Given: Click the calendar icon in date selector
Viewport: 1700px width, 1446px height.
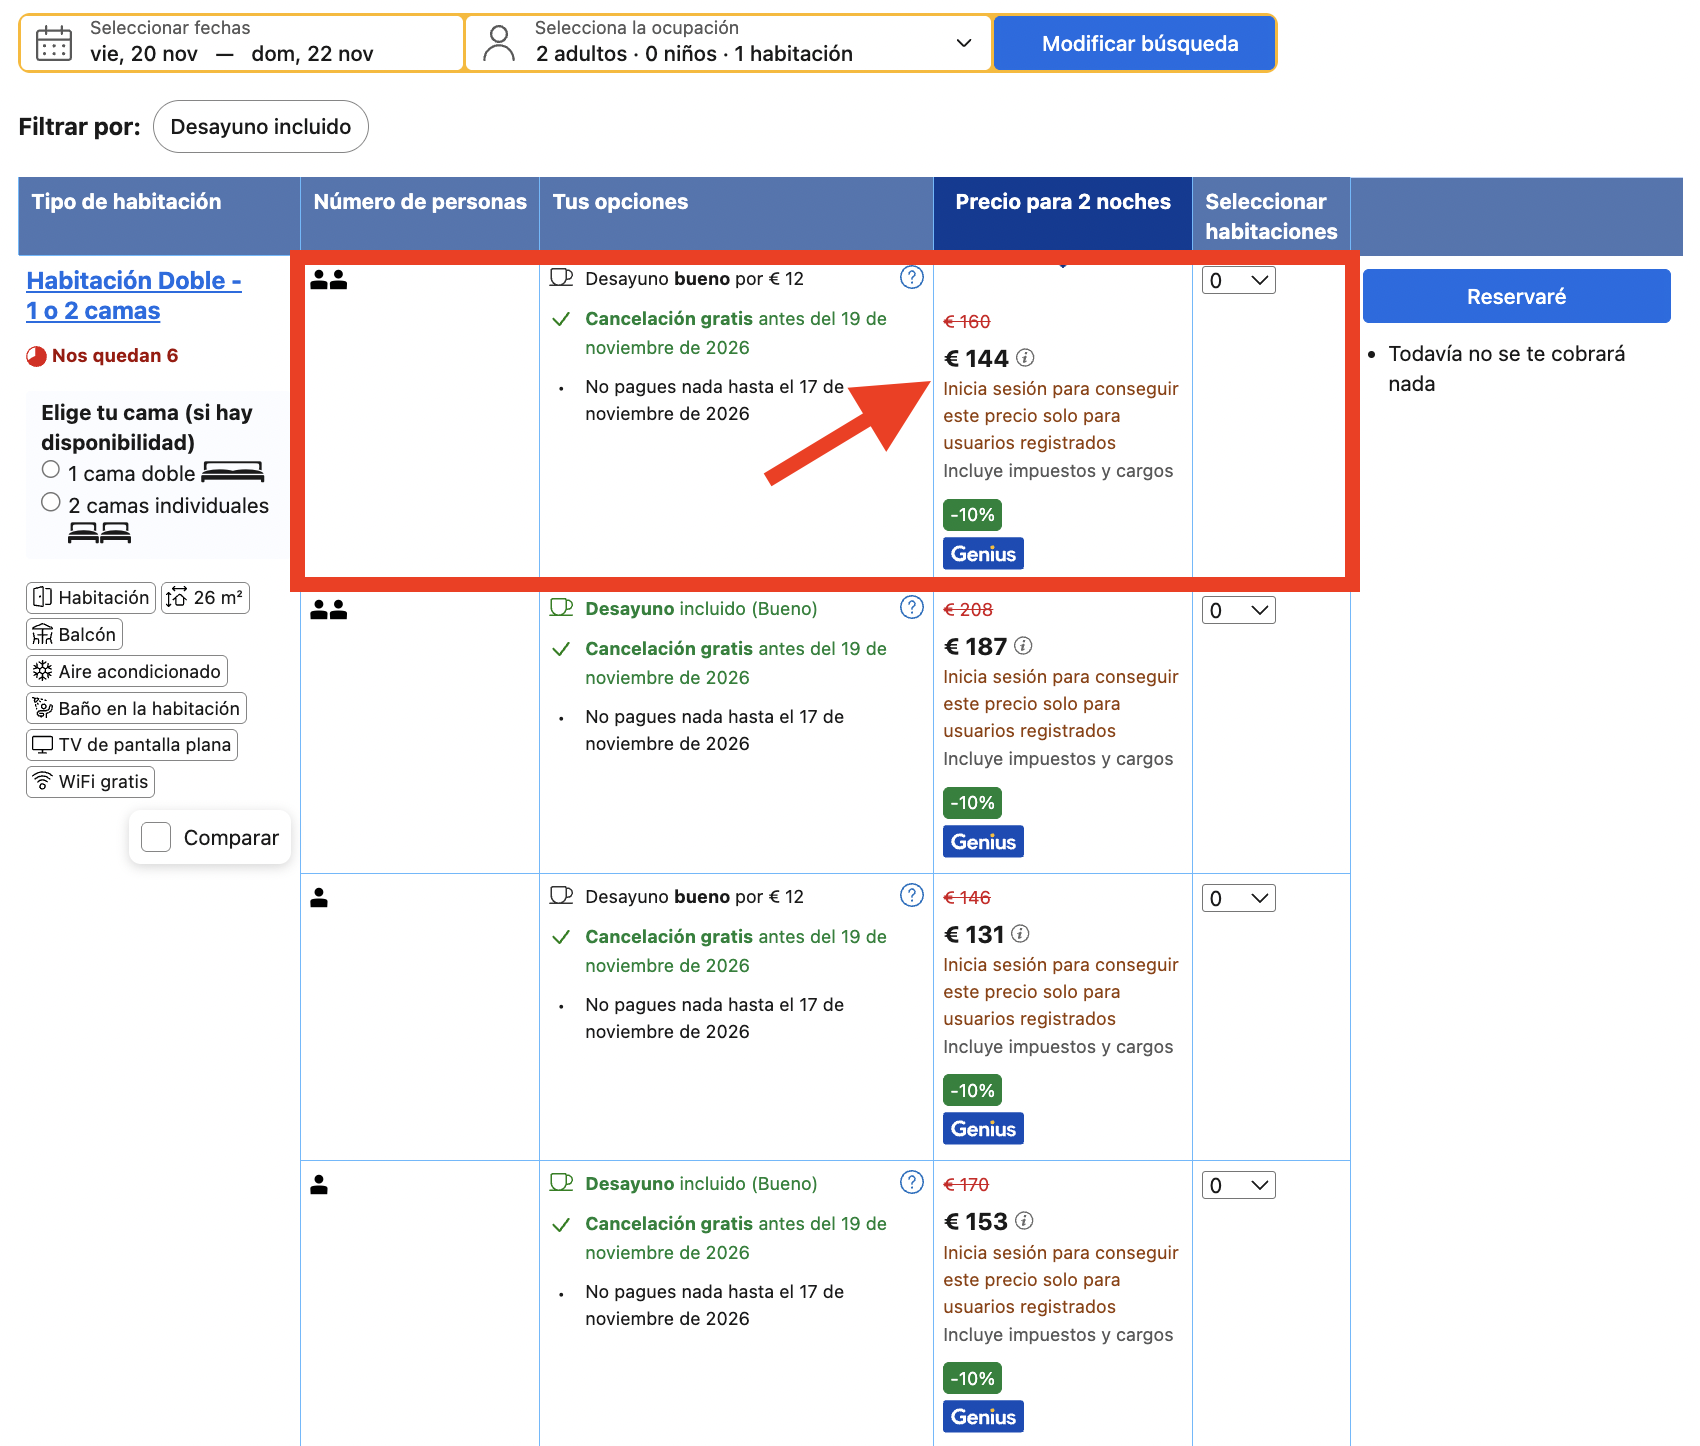Looking at the screenshot, I should coord(54,44).
